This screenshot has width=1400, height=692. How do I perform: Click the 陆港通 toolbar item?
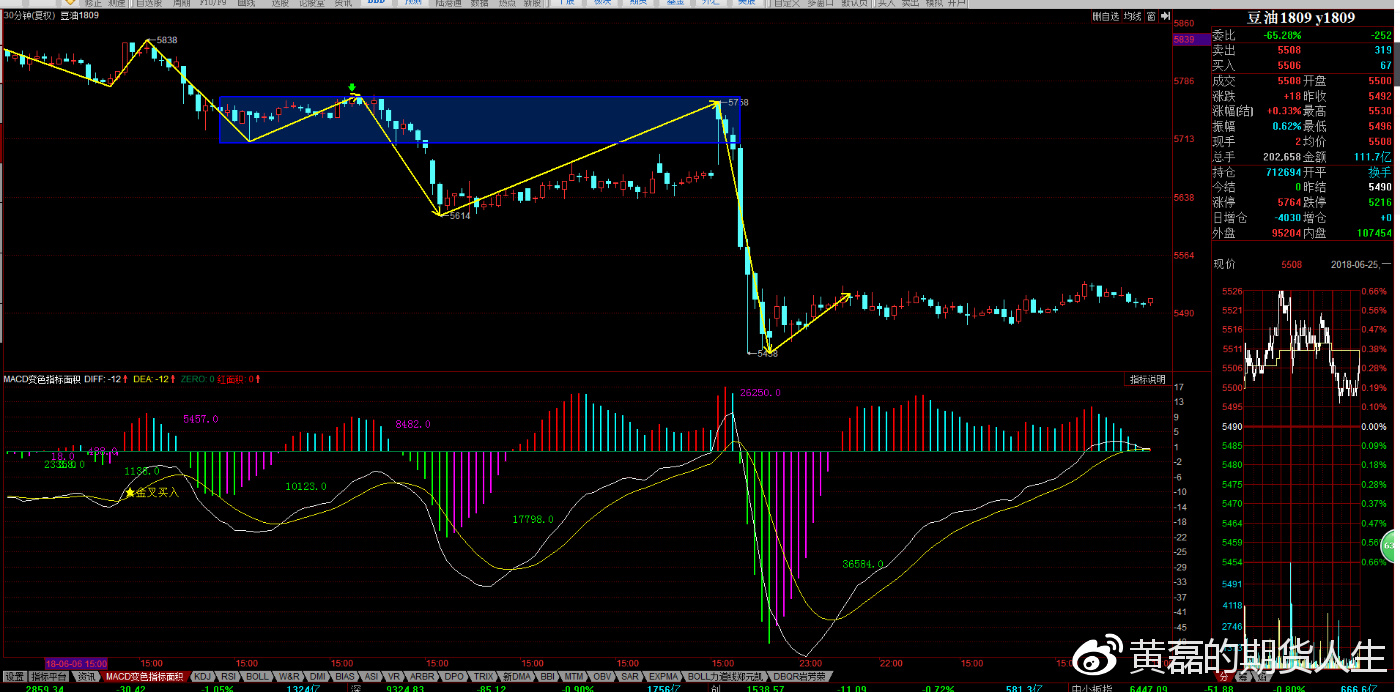pos(447,4)
